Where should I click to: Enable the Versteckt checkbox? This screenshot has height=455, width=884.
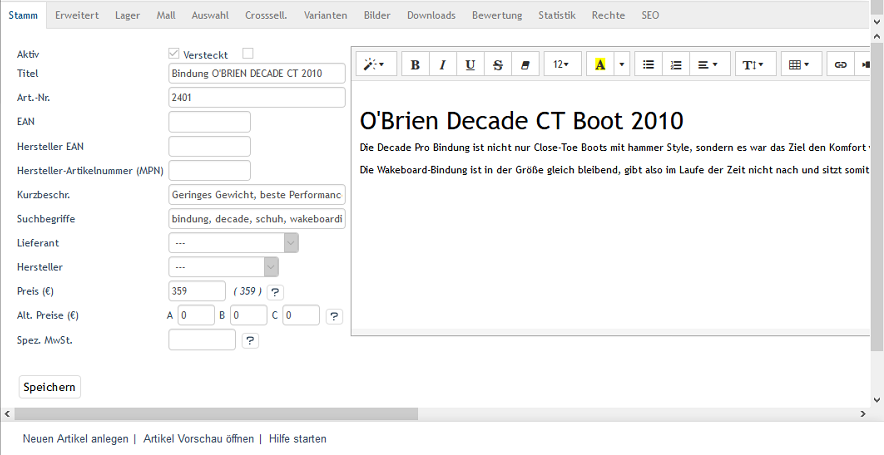tap(248, 54)
